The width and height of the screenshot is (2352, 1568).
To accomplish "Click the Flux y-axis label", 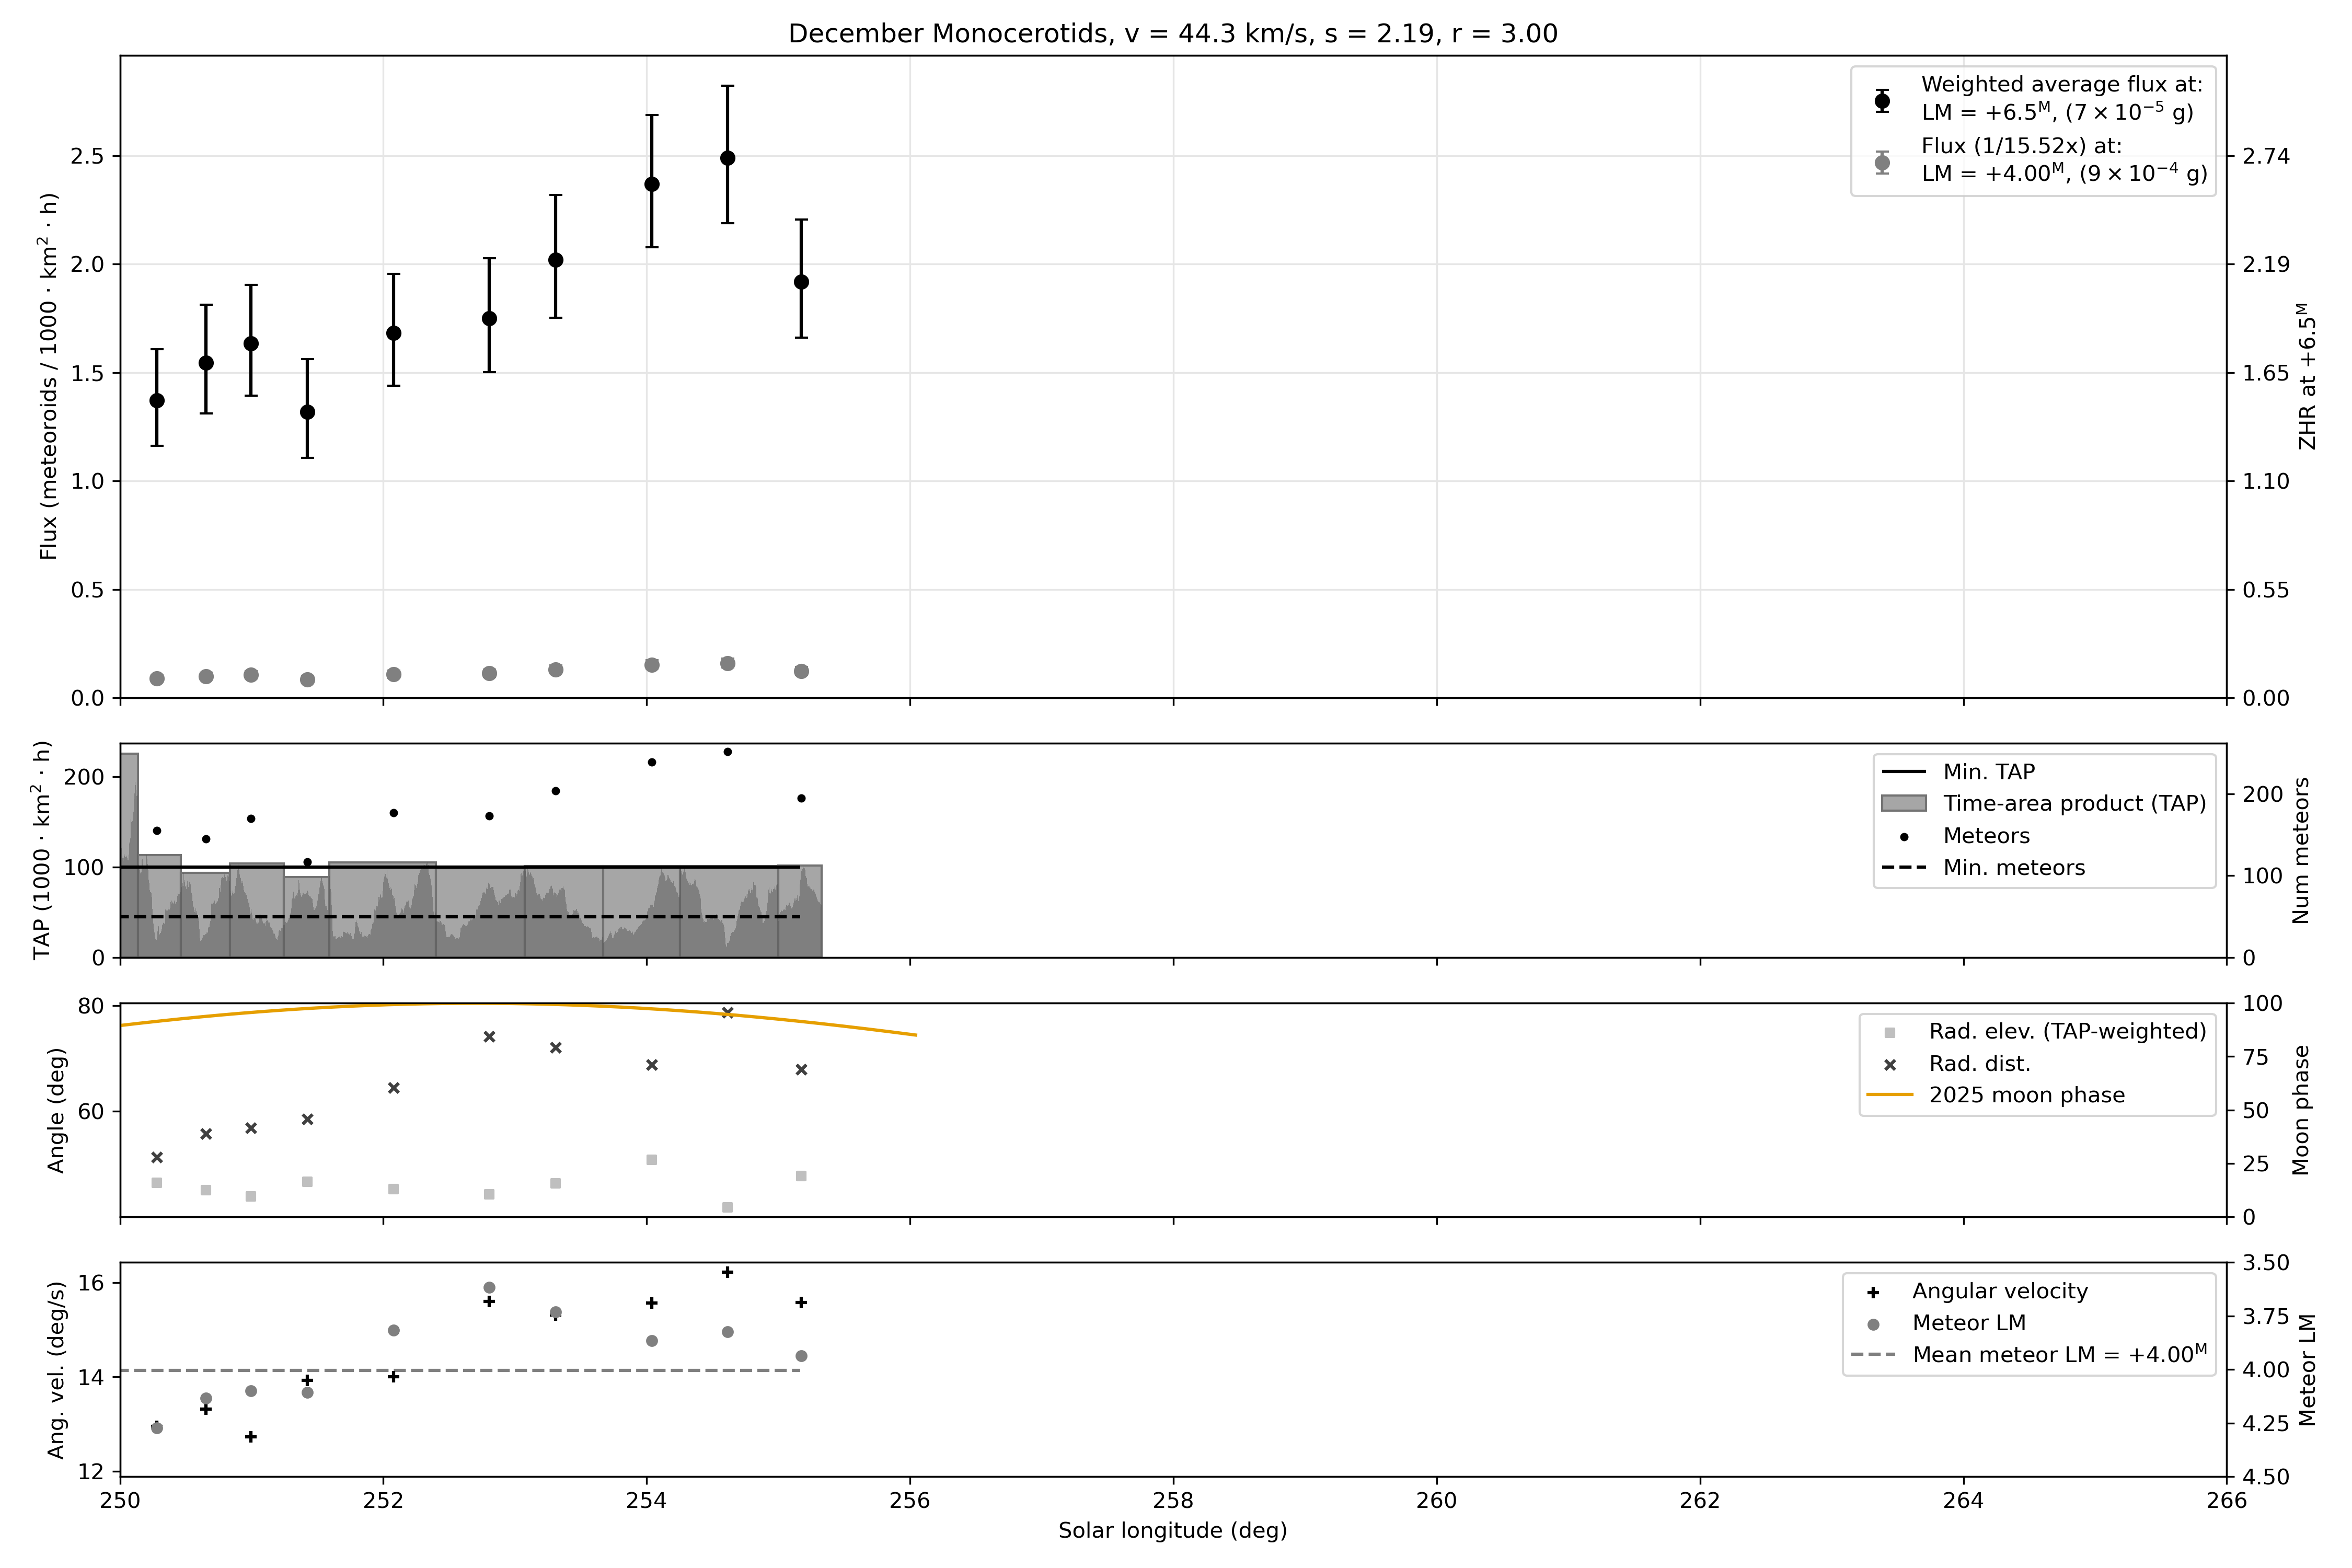I will [x=48, y=377].
